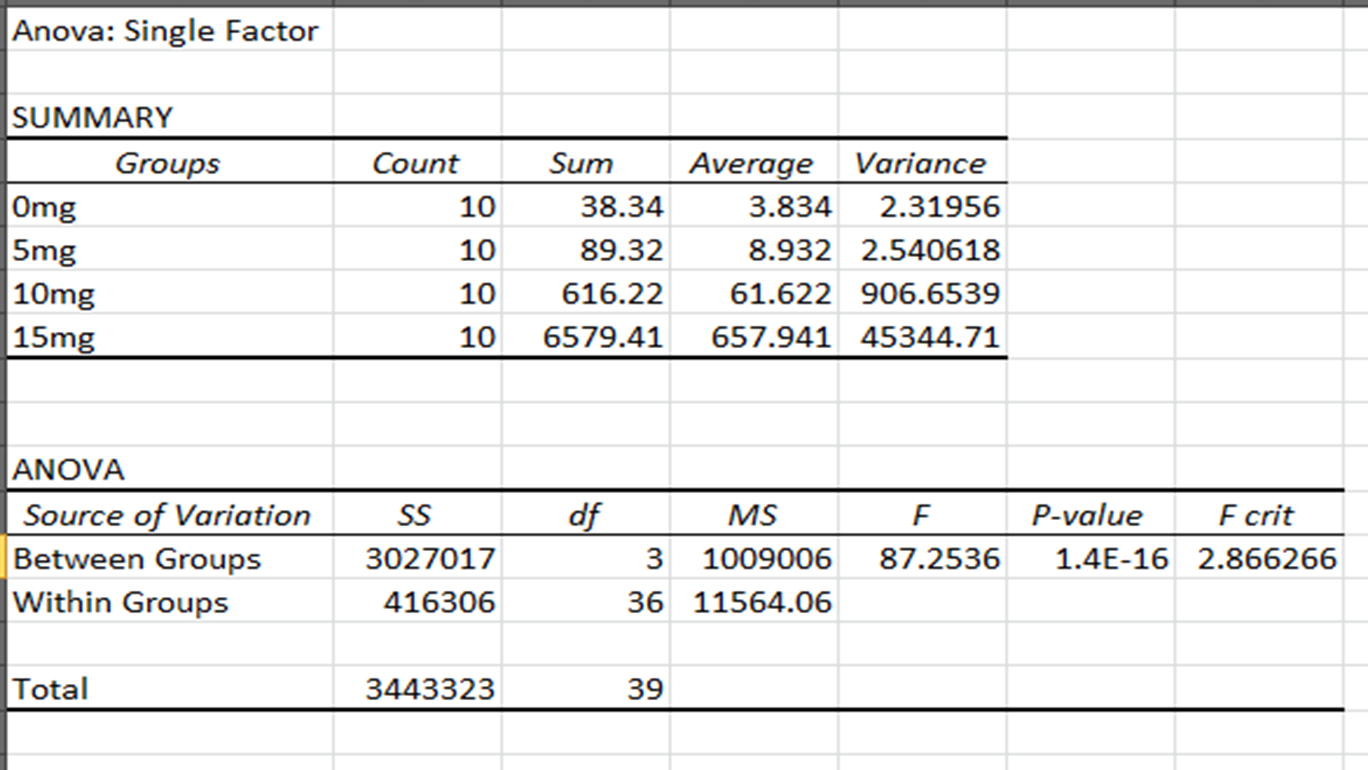Select the Groups column header cell
This screenshot has height=770, width=1368.
click(x=167, y=163)
